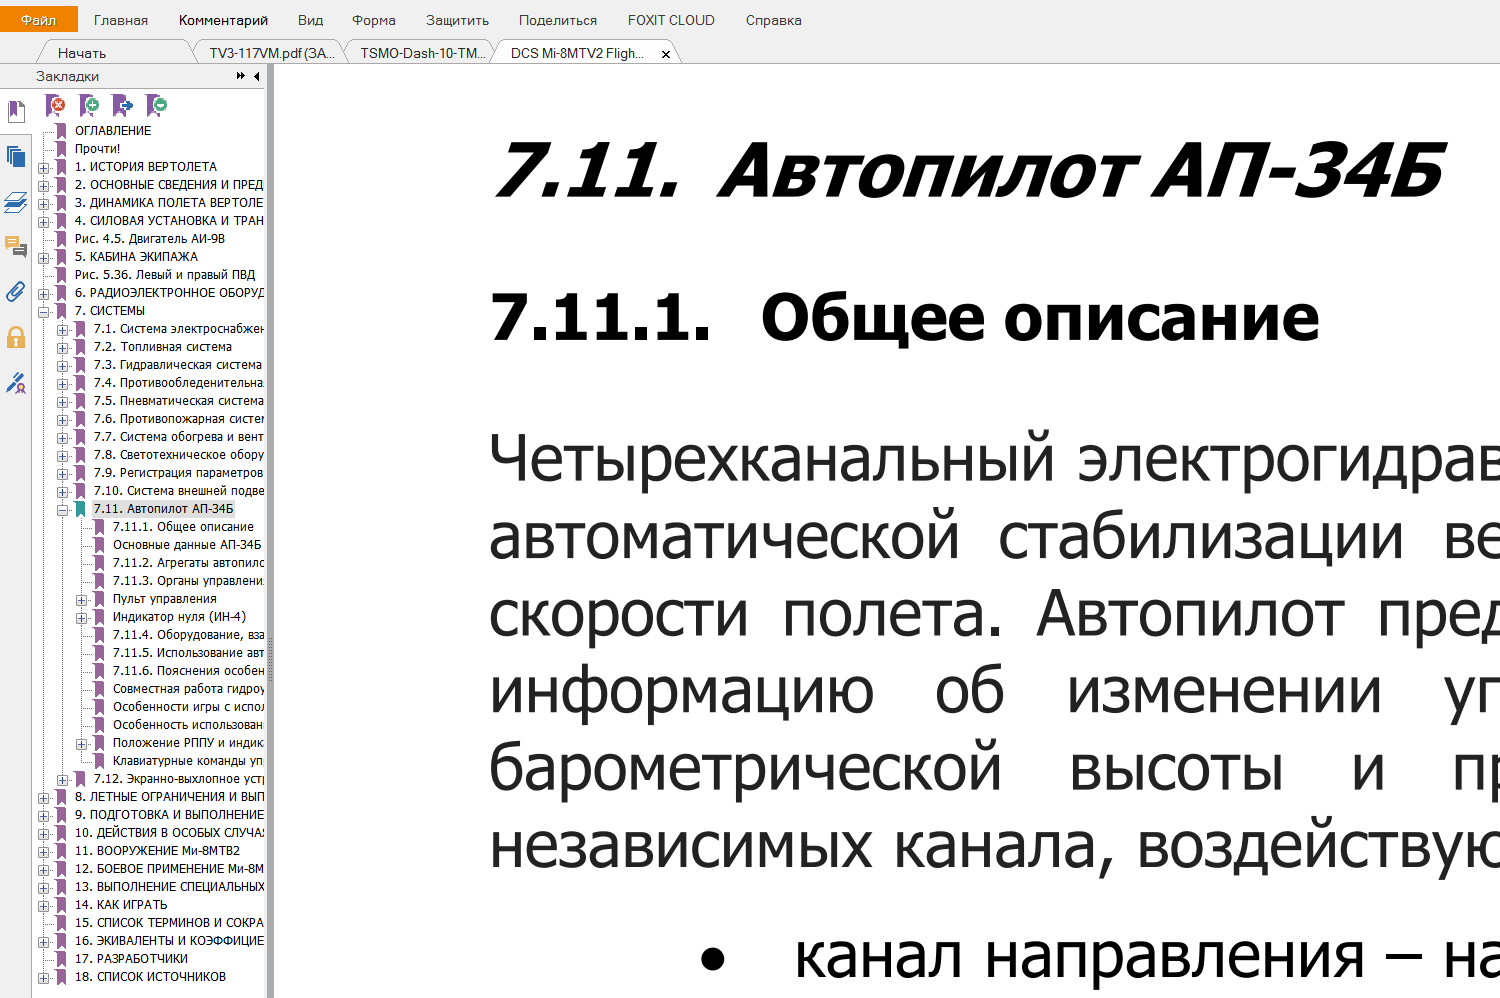Open the Comments panel icon
Screen dimensions: 1500x998
pos(16,246)
